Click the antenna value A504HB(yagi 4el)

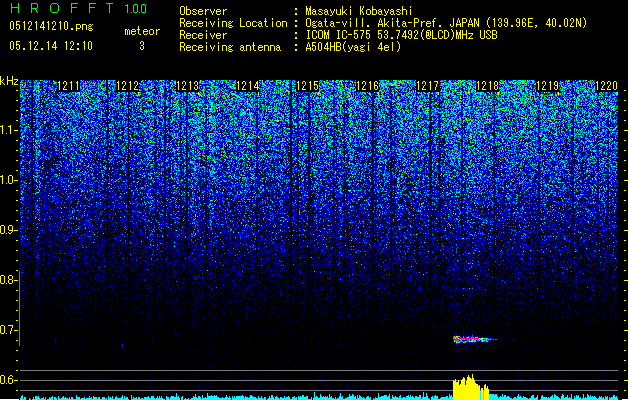(x=353, y=47)
